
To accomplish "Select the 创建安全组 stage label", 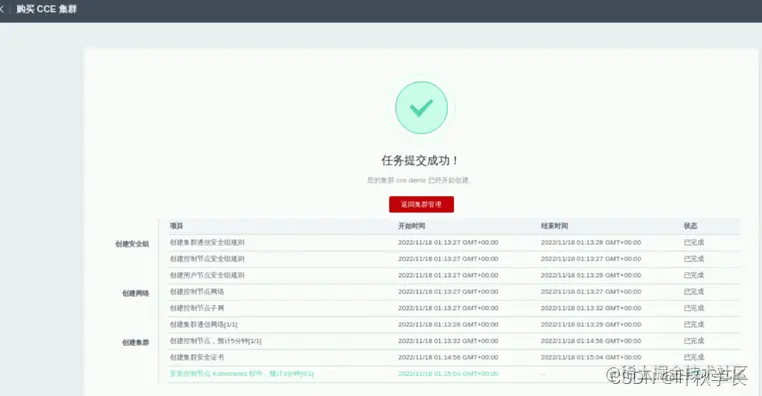I will pyautogui.click(x=132, y=244).
